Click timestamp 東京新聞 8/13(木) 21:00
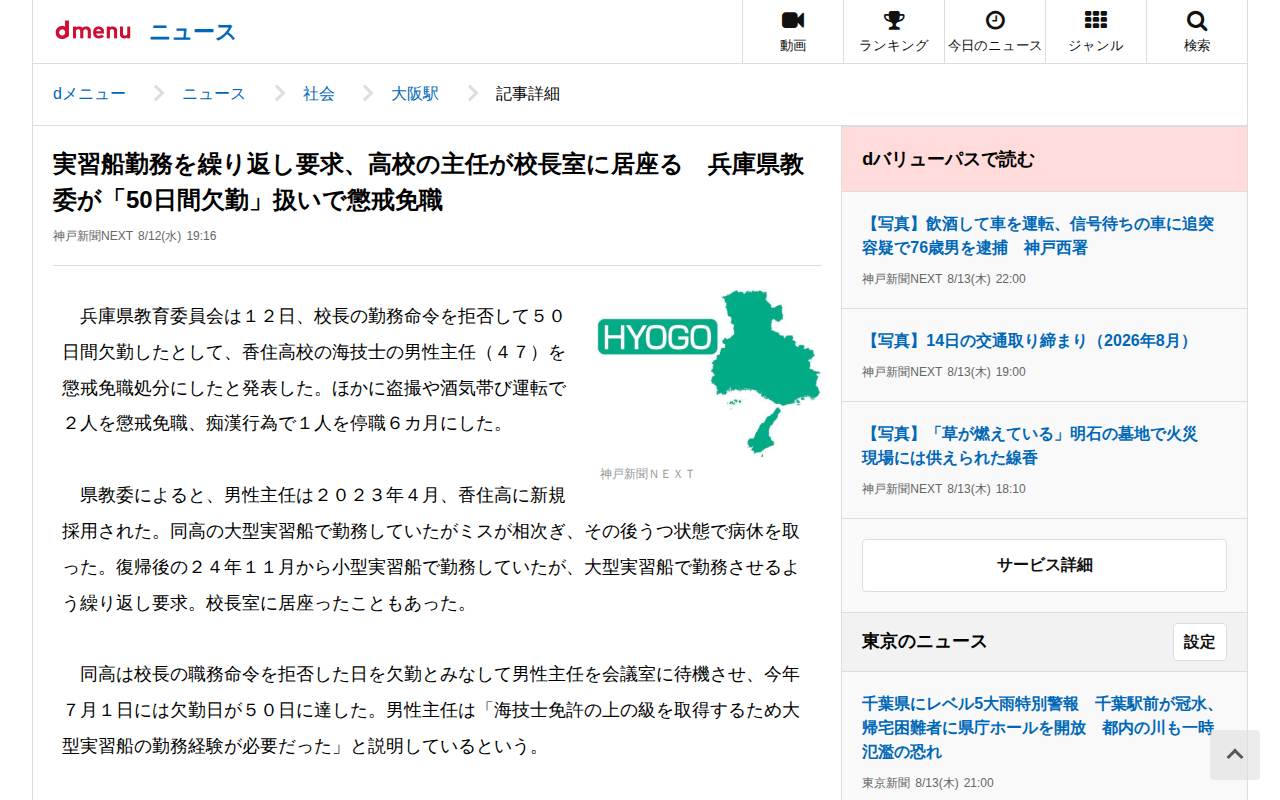The image size is (1280, 800). 928,783
